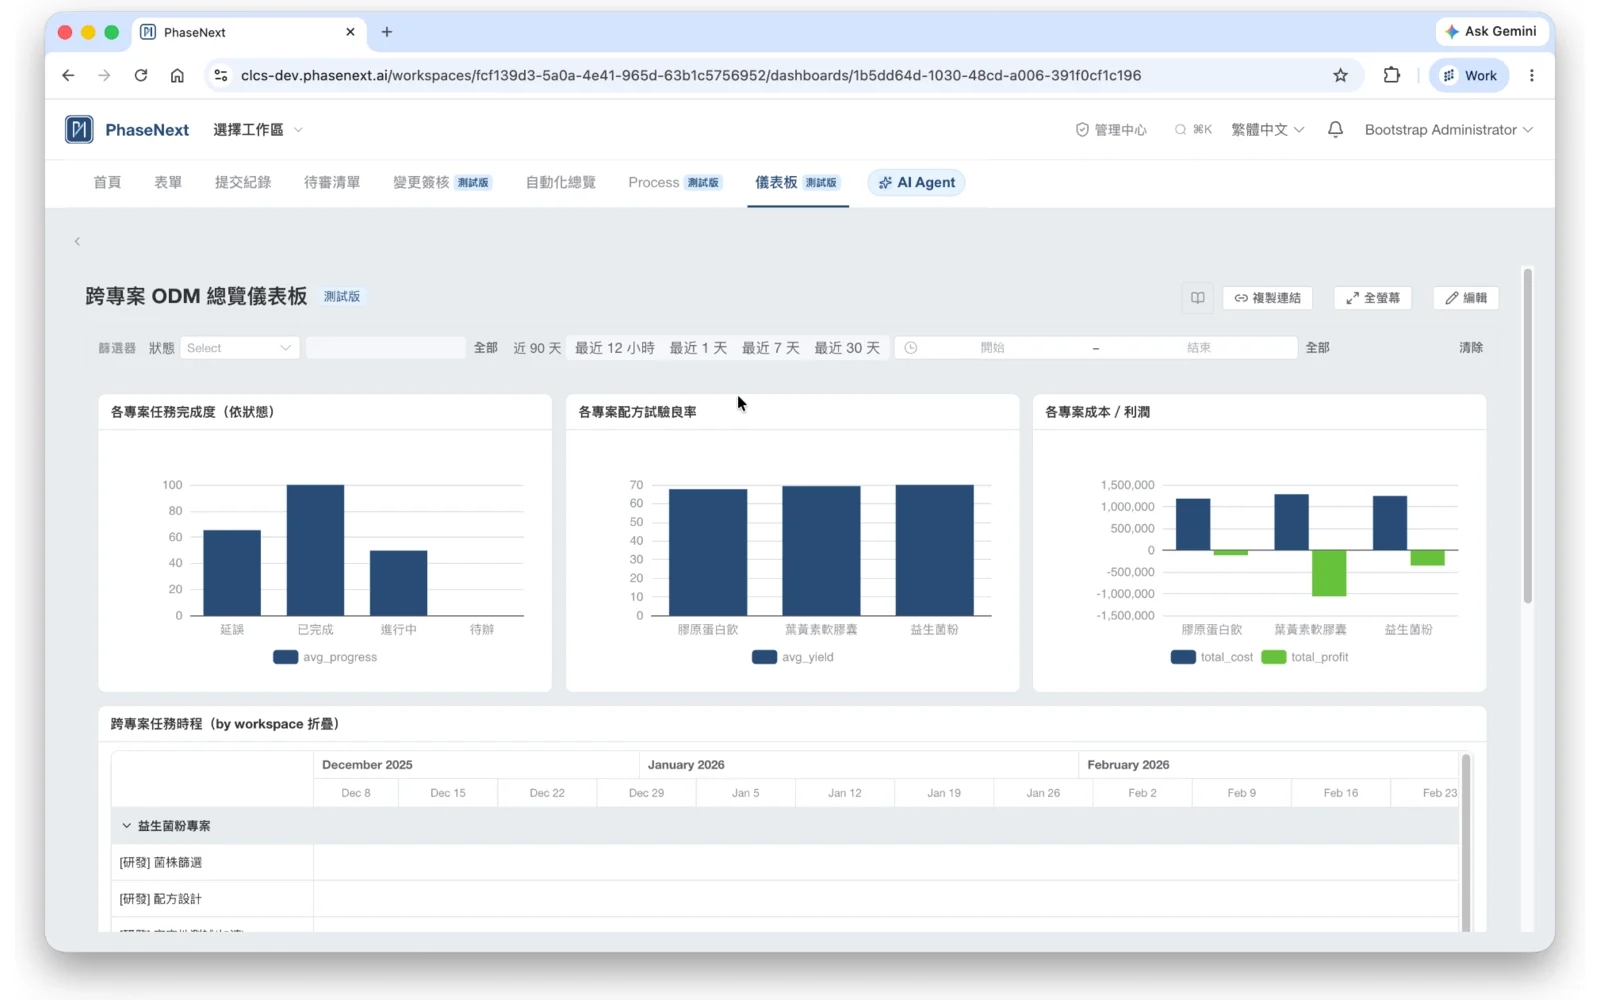Select the 最近 7 天 range
This screenshot has width=1600, height=1000.
770,348
